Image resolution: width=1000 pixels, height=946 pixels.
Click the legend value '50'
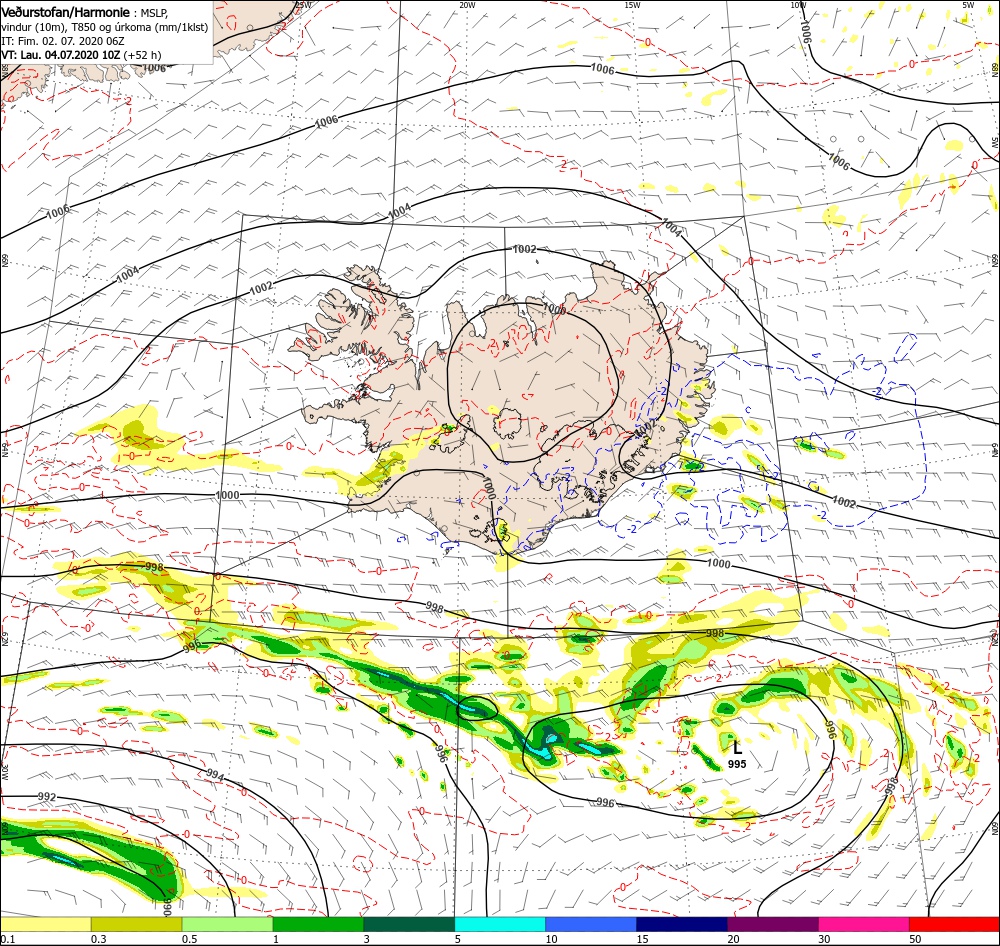click(x=916, y=939)
